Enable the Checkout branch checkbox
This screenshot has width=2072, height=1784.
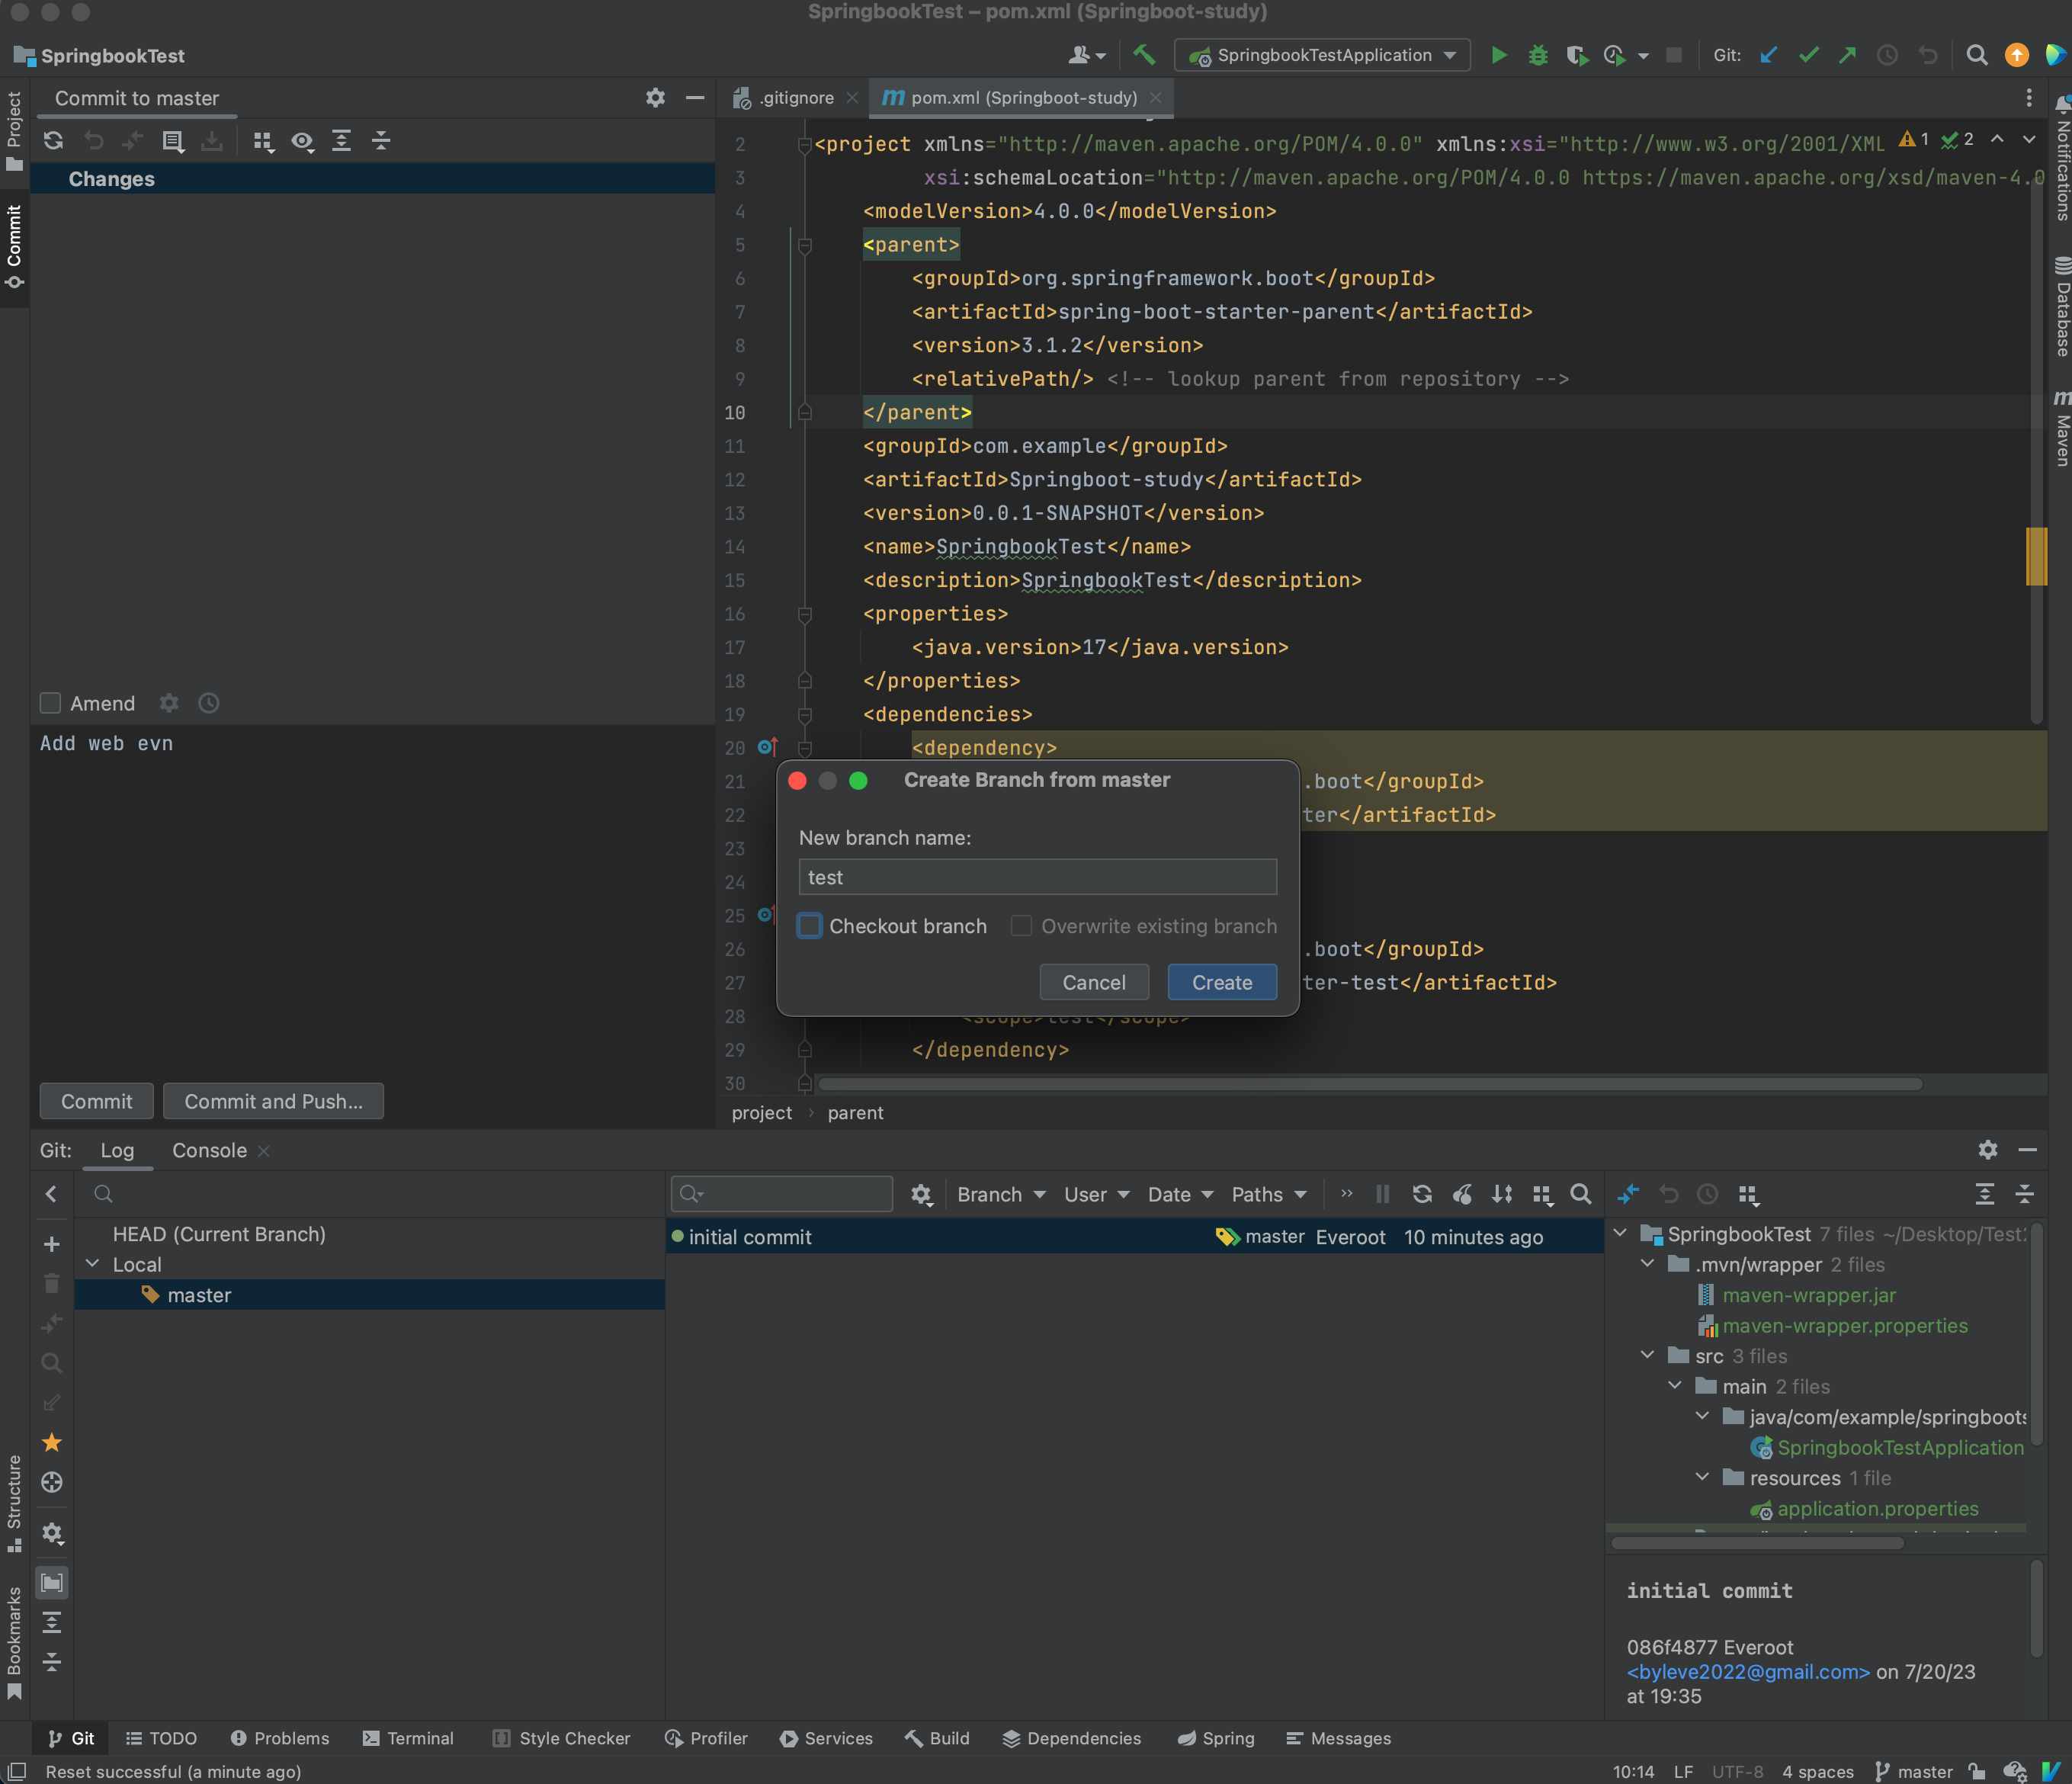[x=810, y=926]
